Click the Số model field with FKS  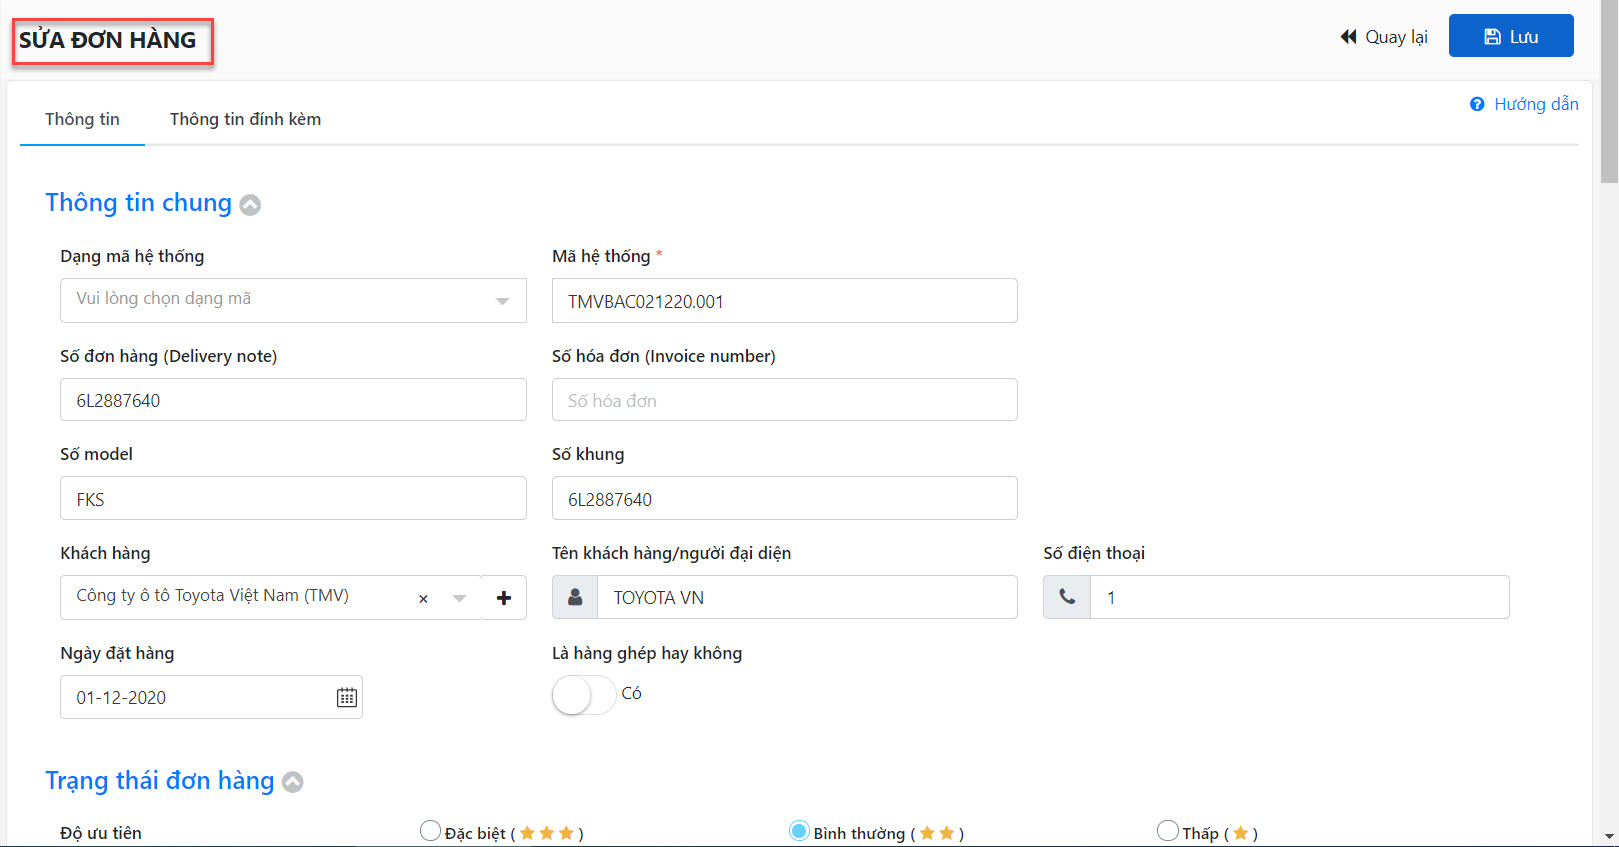pos(293,498)
